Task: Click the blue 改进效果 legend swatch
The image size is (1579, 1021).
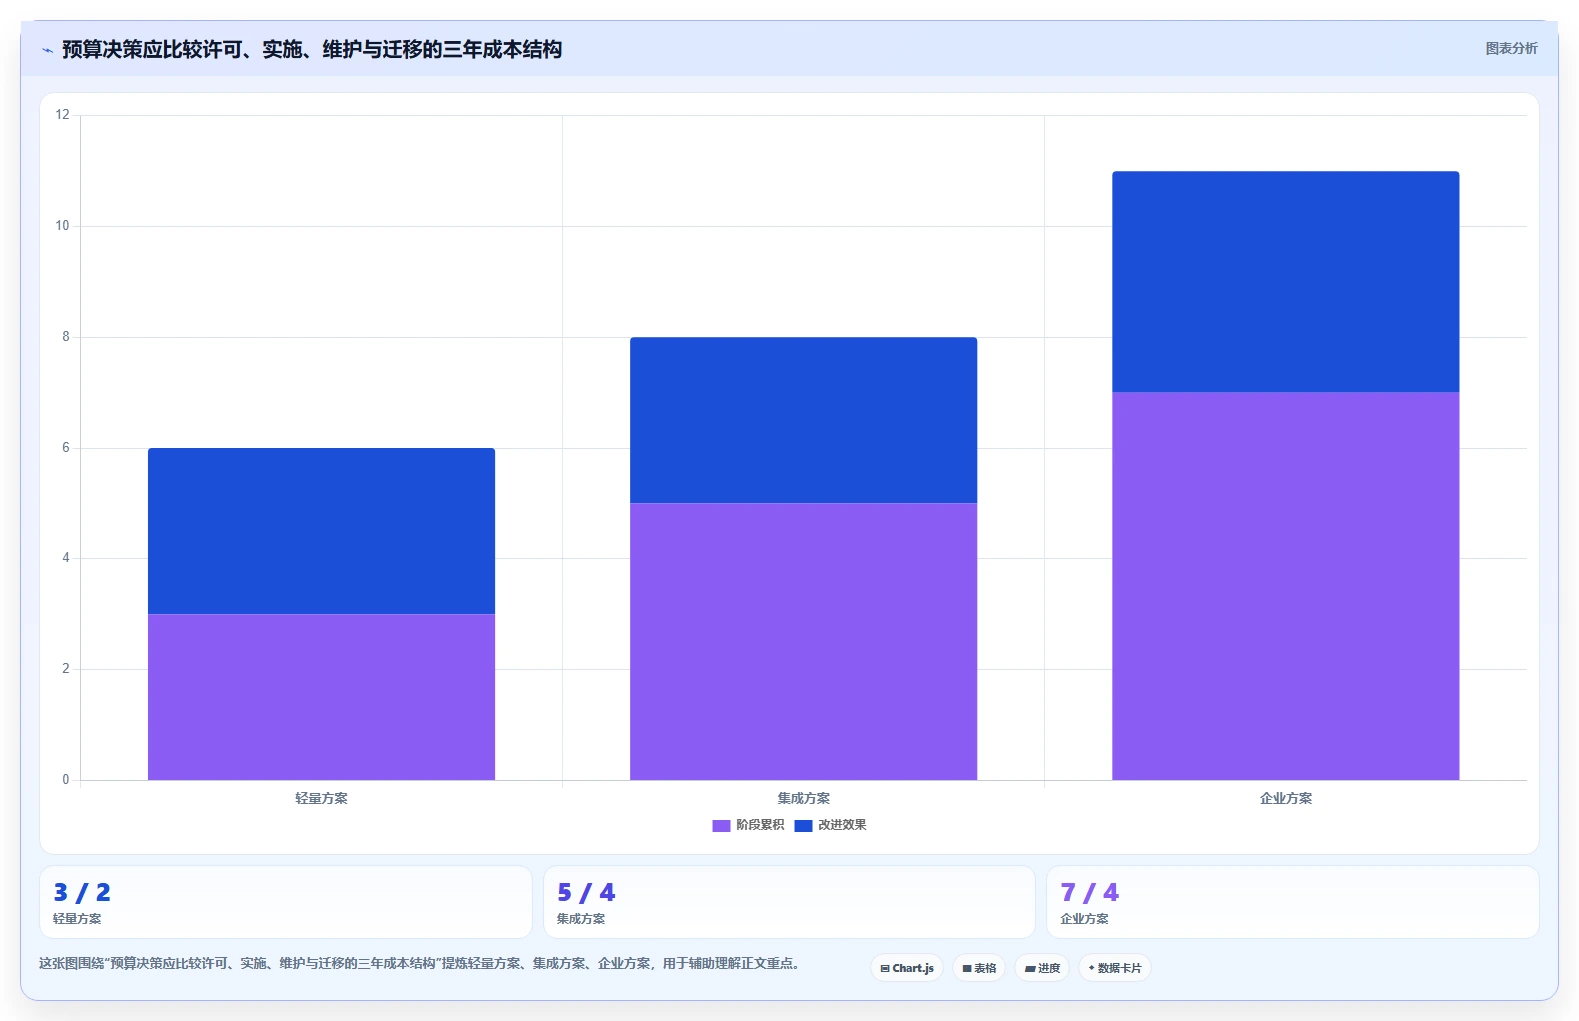Action: (803, 825)
